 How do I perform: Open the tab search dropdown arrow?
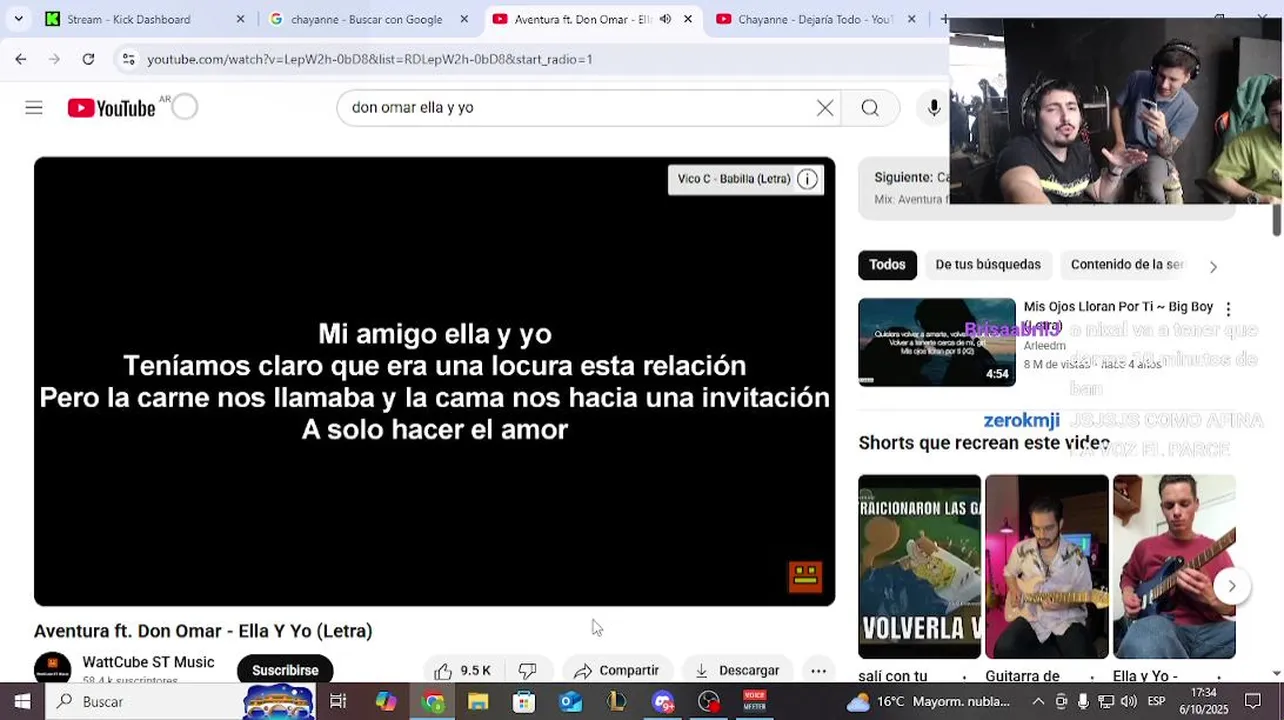(x=18, y=19)
